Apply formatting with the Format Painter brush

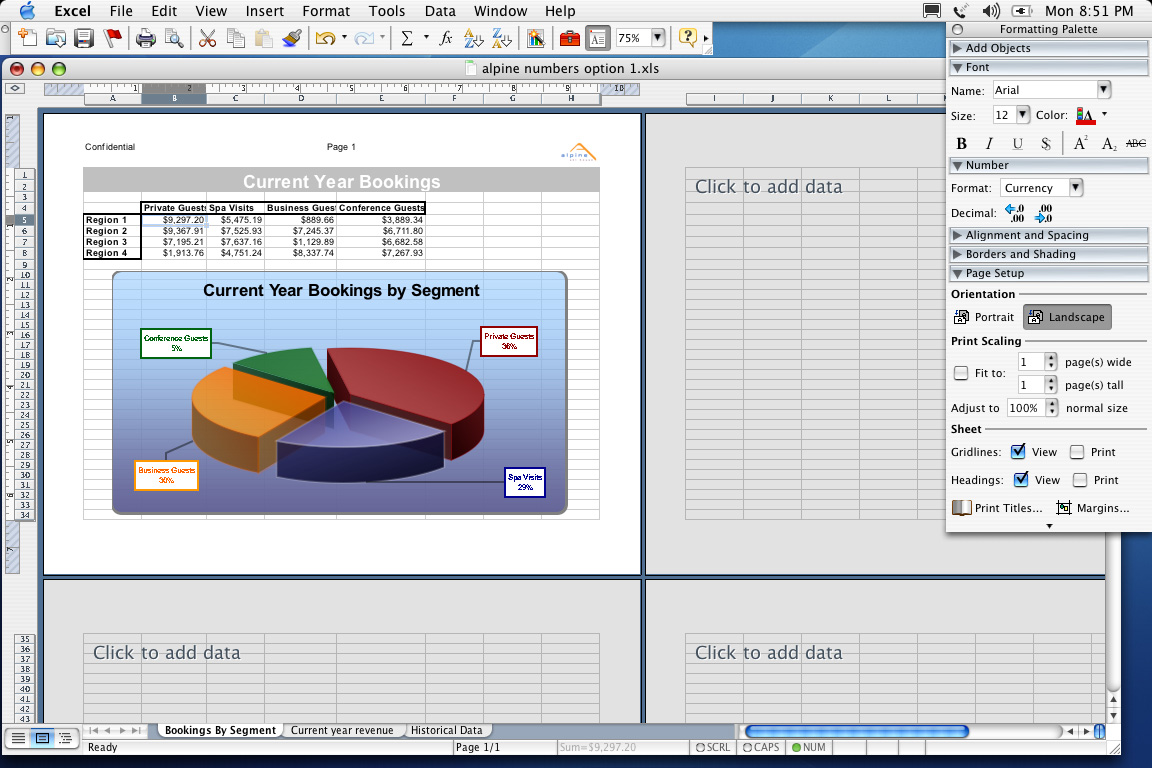click(x=290, y=38)
